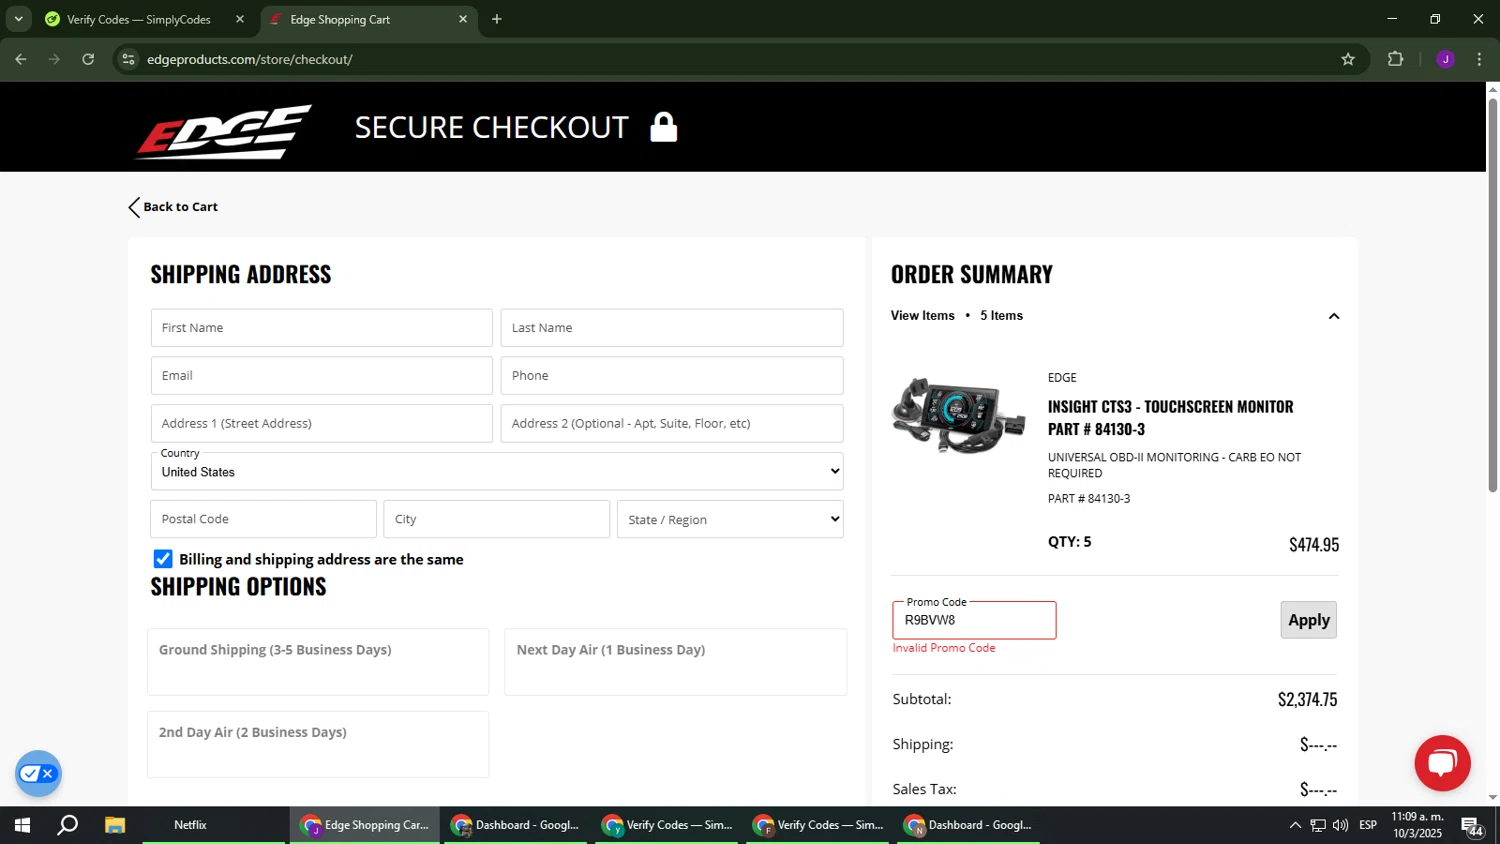This screenshot has height=844, width=1500.
Task: Click the ESP input language indicator
Action: (1368, 825)
